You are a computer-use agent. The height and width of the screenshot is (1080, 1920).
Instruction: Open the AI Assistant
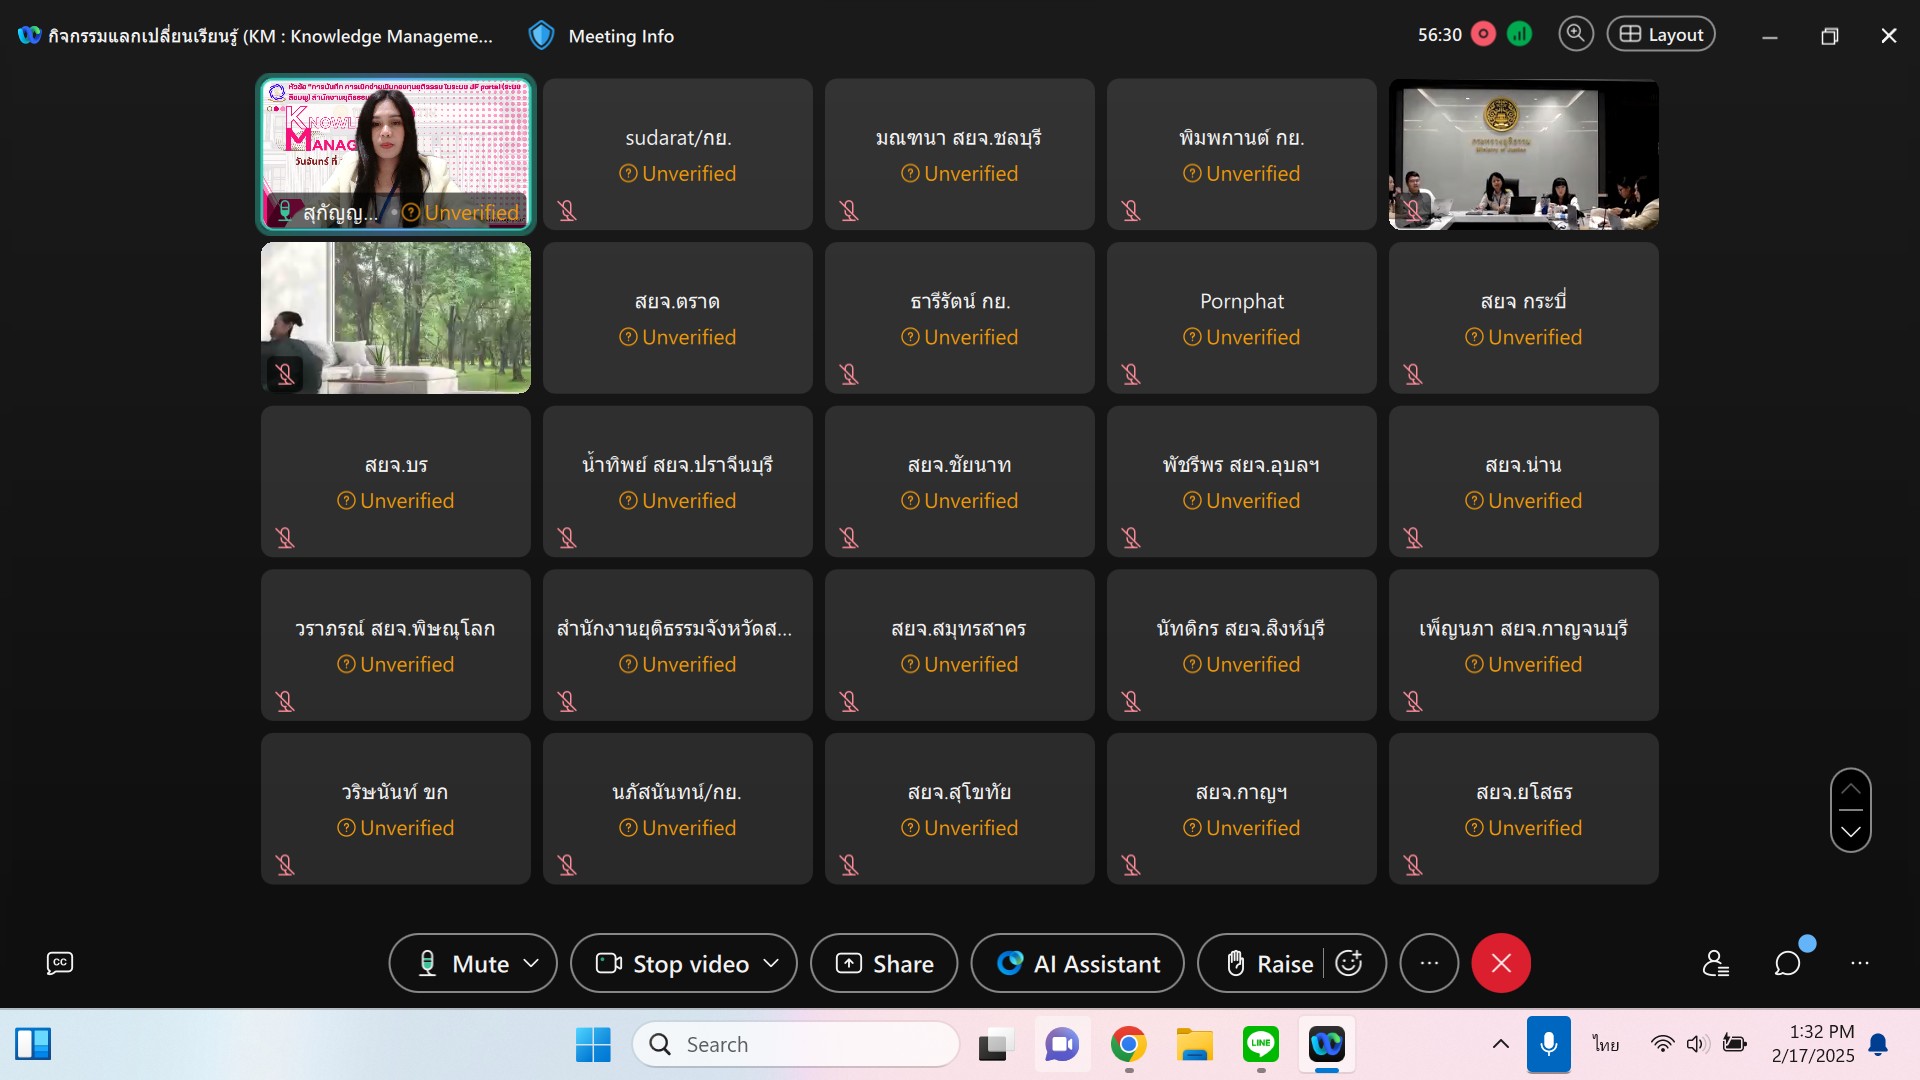1077,963
